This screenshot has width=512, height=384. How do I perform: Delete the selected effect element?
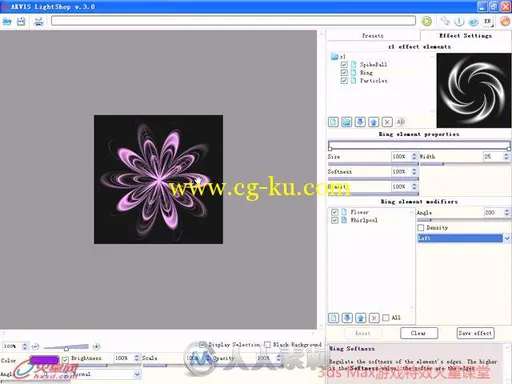pyautogui.click(x=387, y=122)
